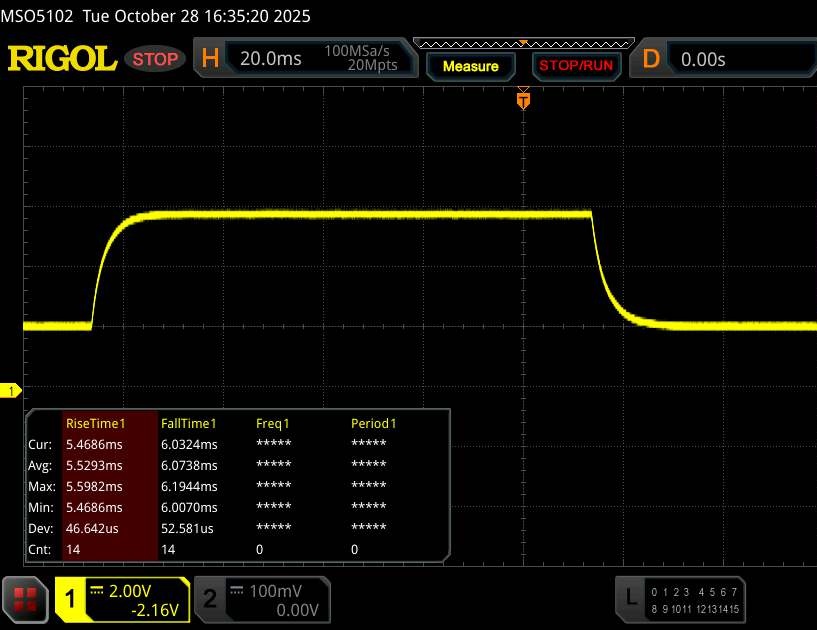The width and height of the screenshot is (817, 630).
Task: Click the 100MSa/s sample rate readout
Action: click(360, 51)
